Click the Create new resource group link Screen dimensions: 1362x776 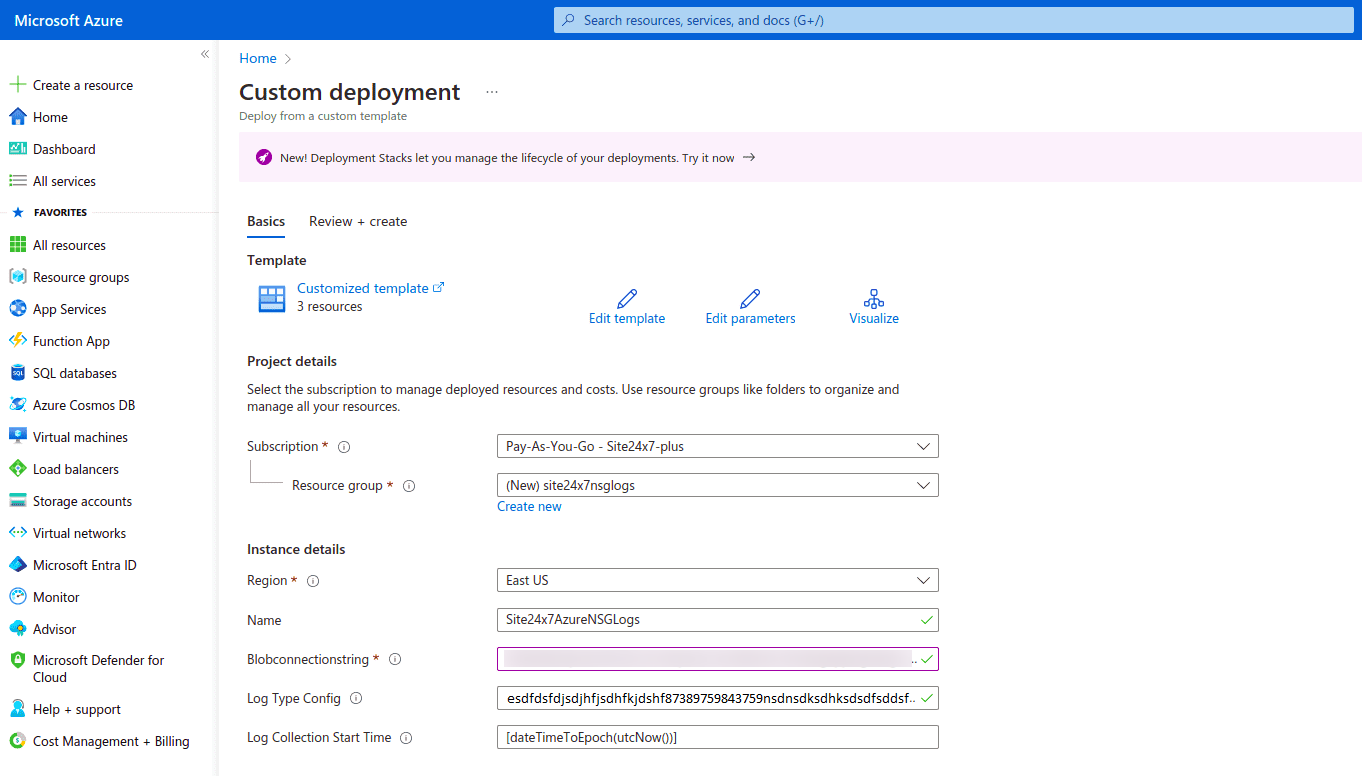tap(529, 506)
